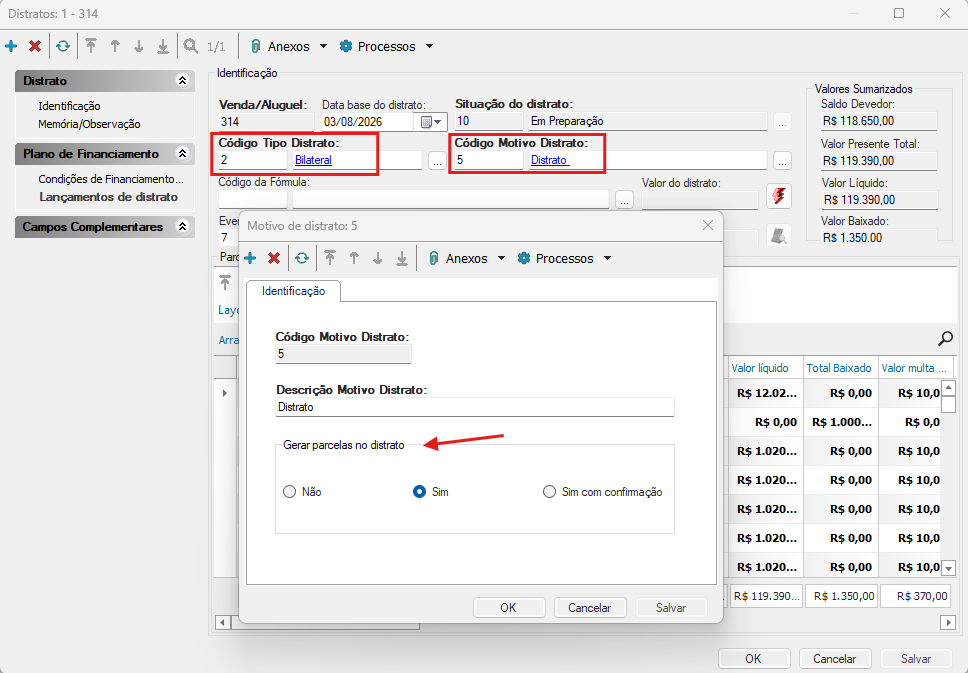Open Processos in Motivo de distrato dialog
Viewport: 968px width, 673px height.
pyautogui.click(x=556, y=258)
